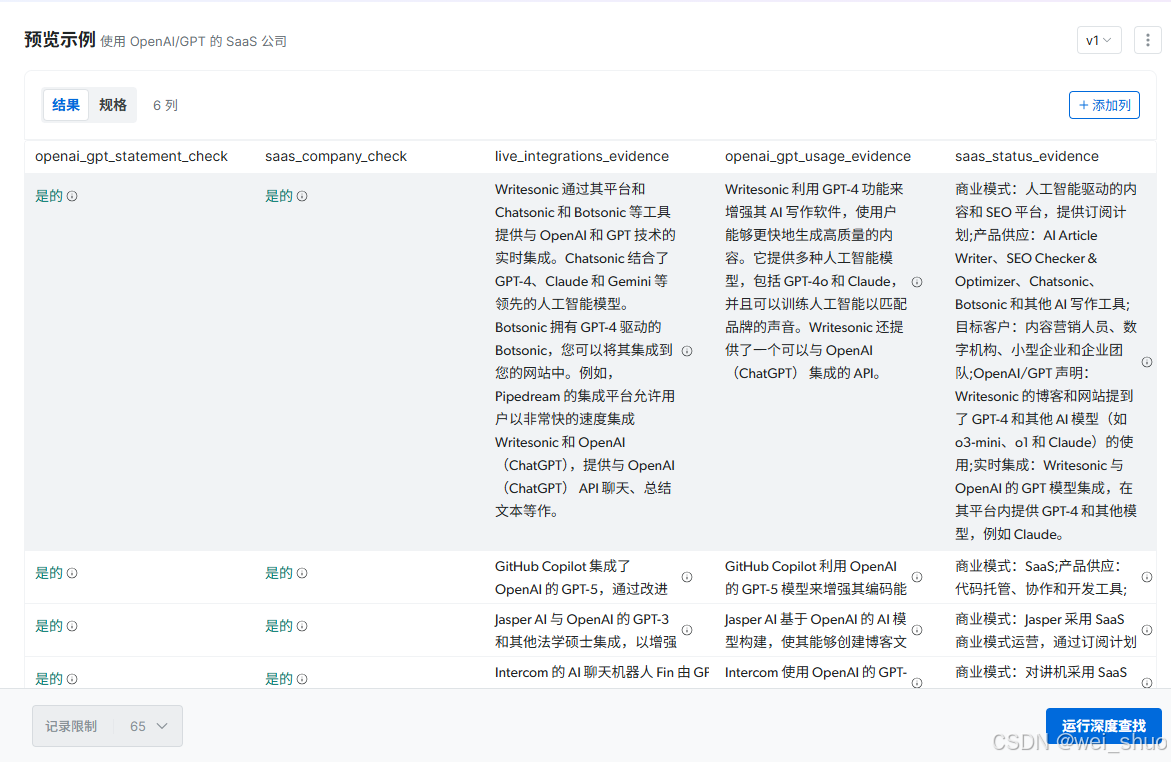Click info icon in Jasper AI row saas_company_check
Screen dimensions: 1171x762
[x=302, y=627]
